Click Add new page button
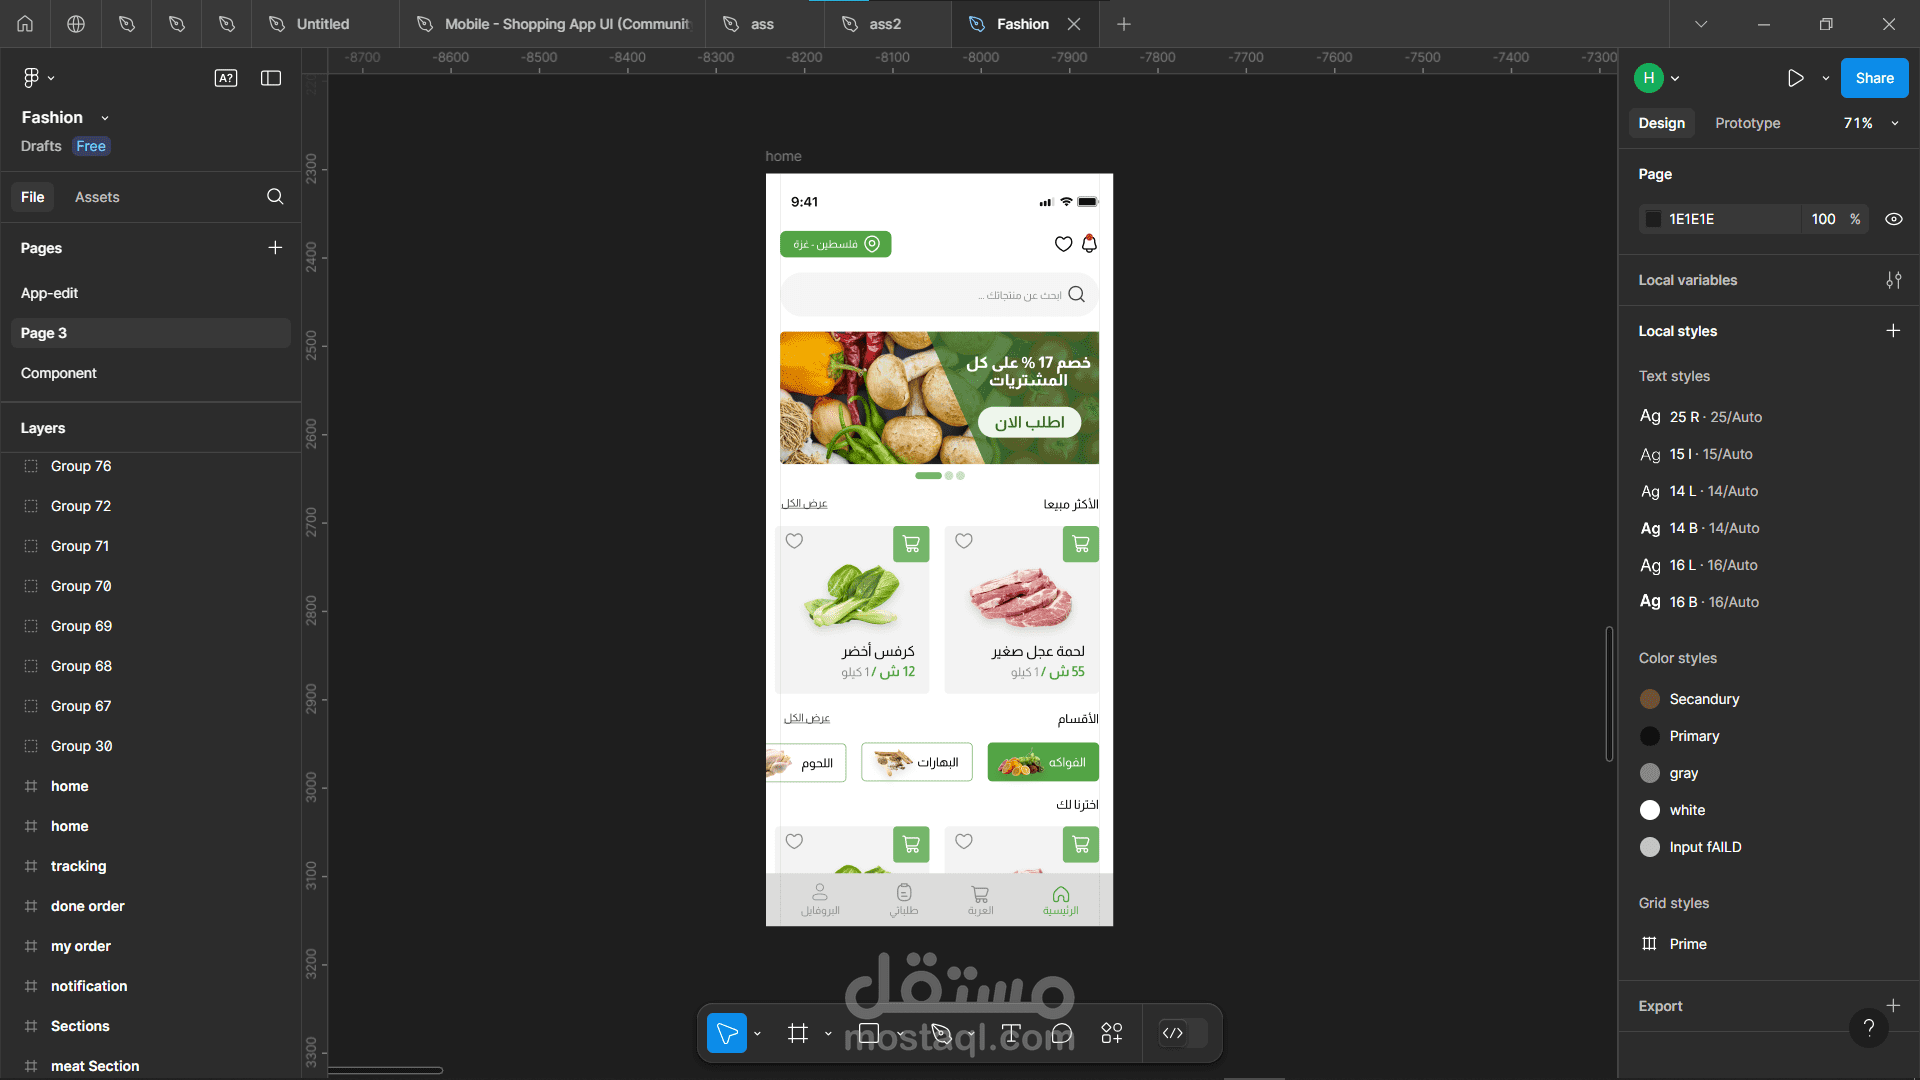1920x1080 pixels. pos(276,248)
